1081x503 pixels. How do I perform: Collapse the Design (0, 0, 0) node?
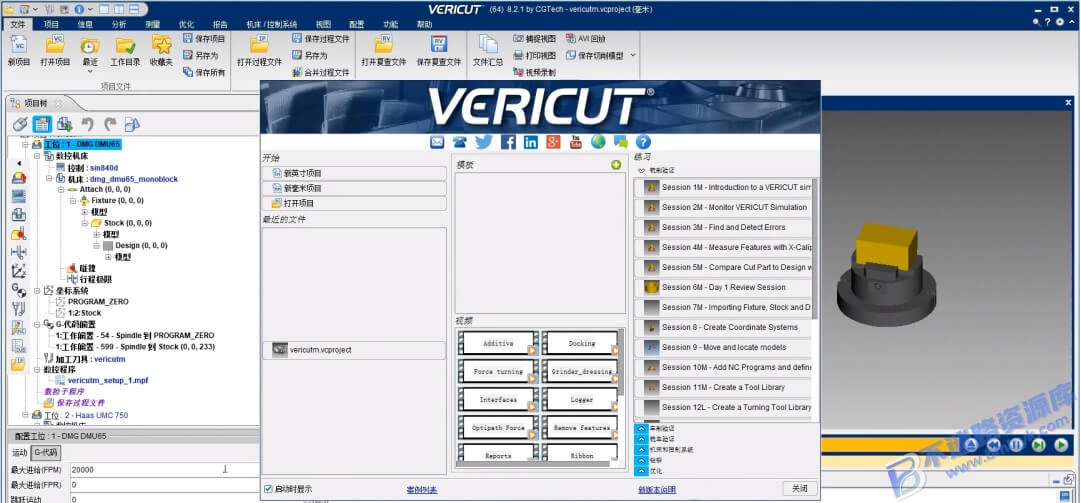[x=97, y=245]
